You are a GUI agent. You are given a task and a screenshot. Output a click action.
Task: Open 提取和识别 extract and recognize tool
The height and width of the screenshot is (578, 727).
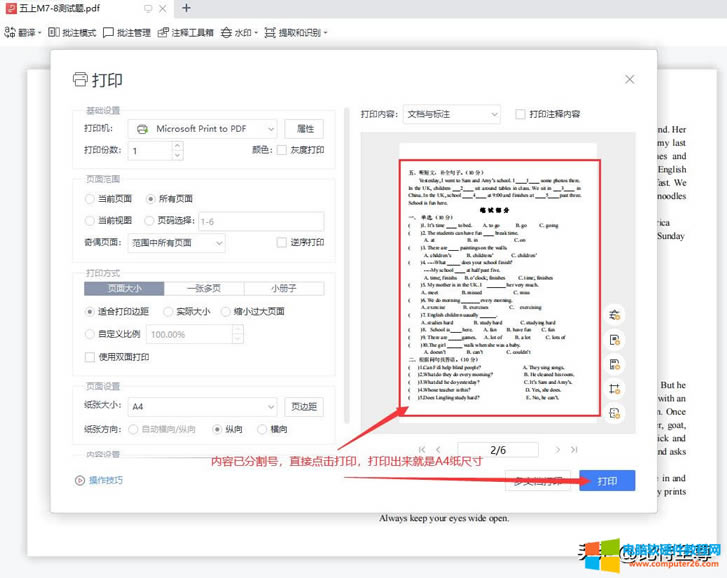click(x=293, y=32)
